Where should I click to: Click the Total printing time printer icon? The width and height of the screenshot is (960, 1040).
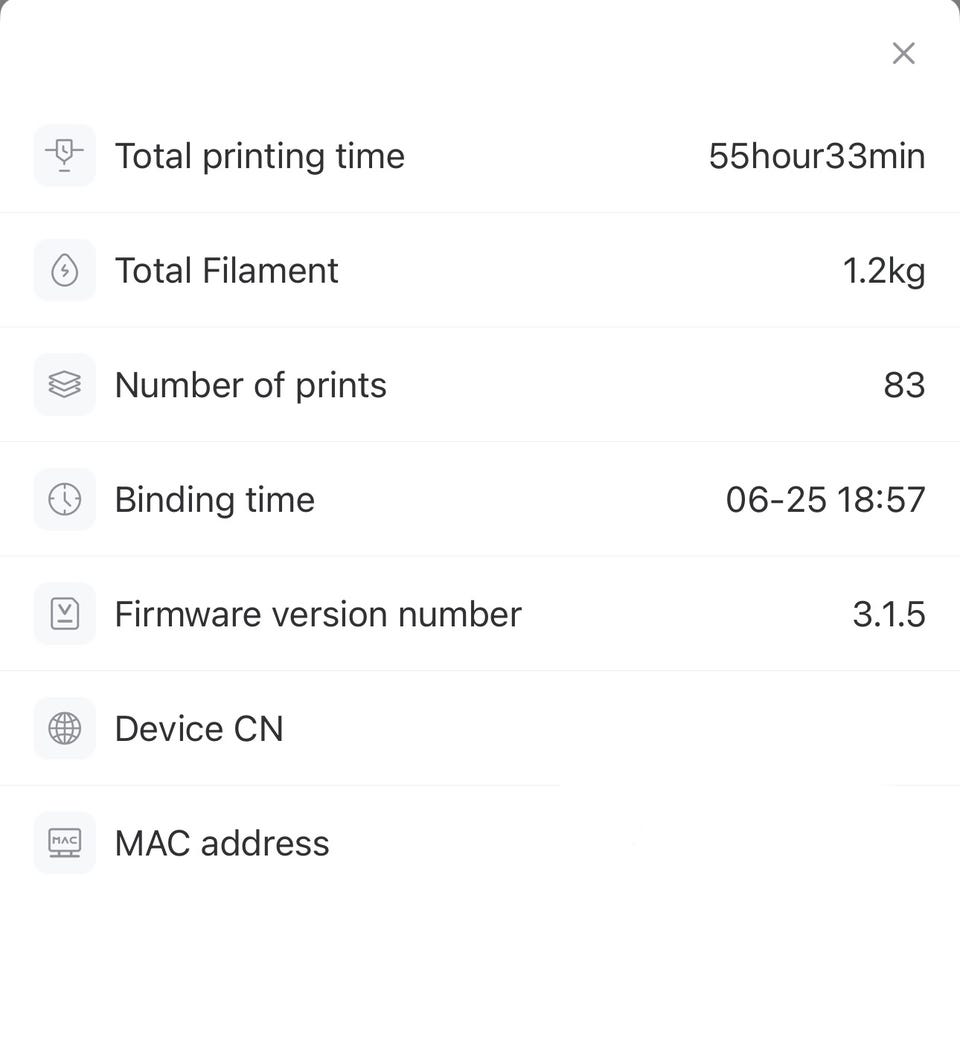point(65,155)
